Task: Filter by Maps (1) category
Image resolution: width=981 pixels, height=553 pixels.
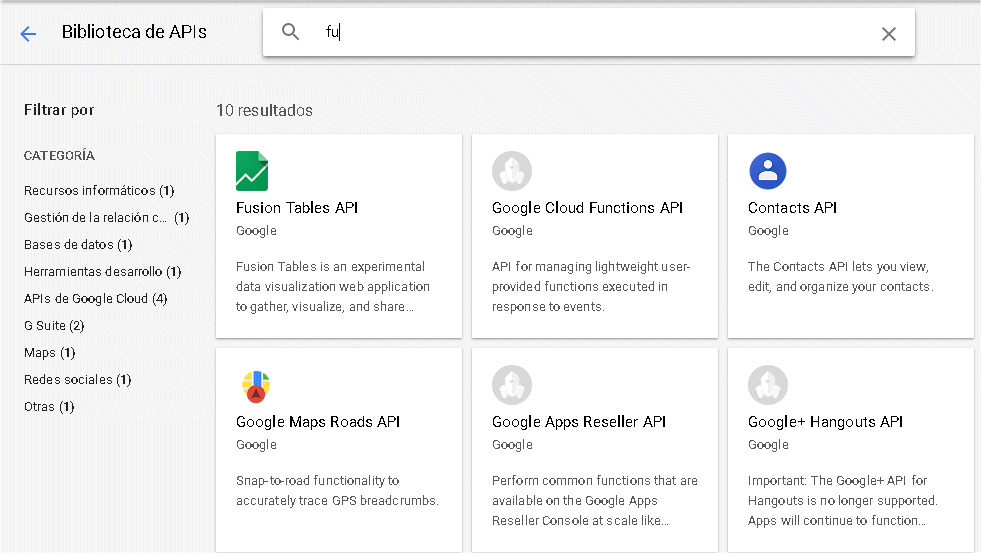Action: pos(49,353)
